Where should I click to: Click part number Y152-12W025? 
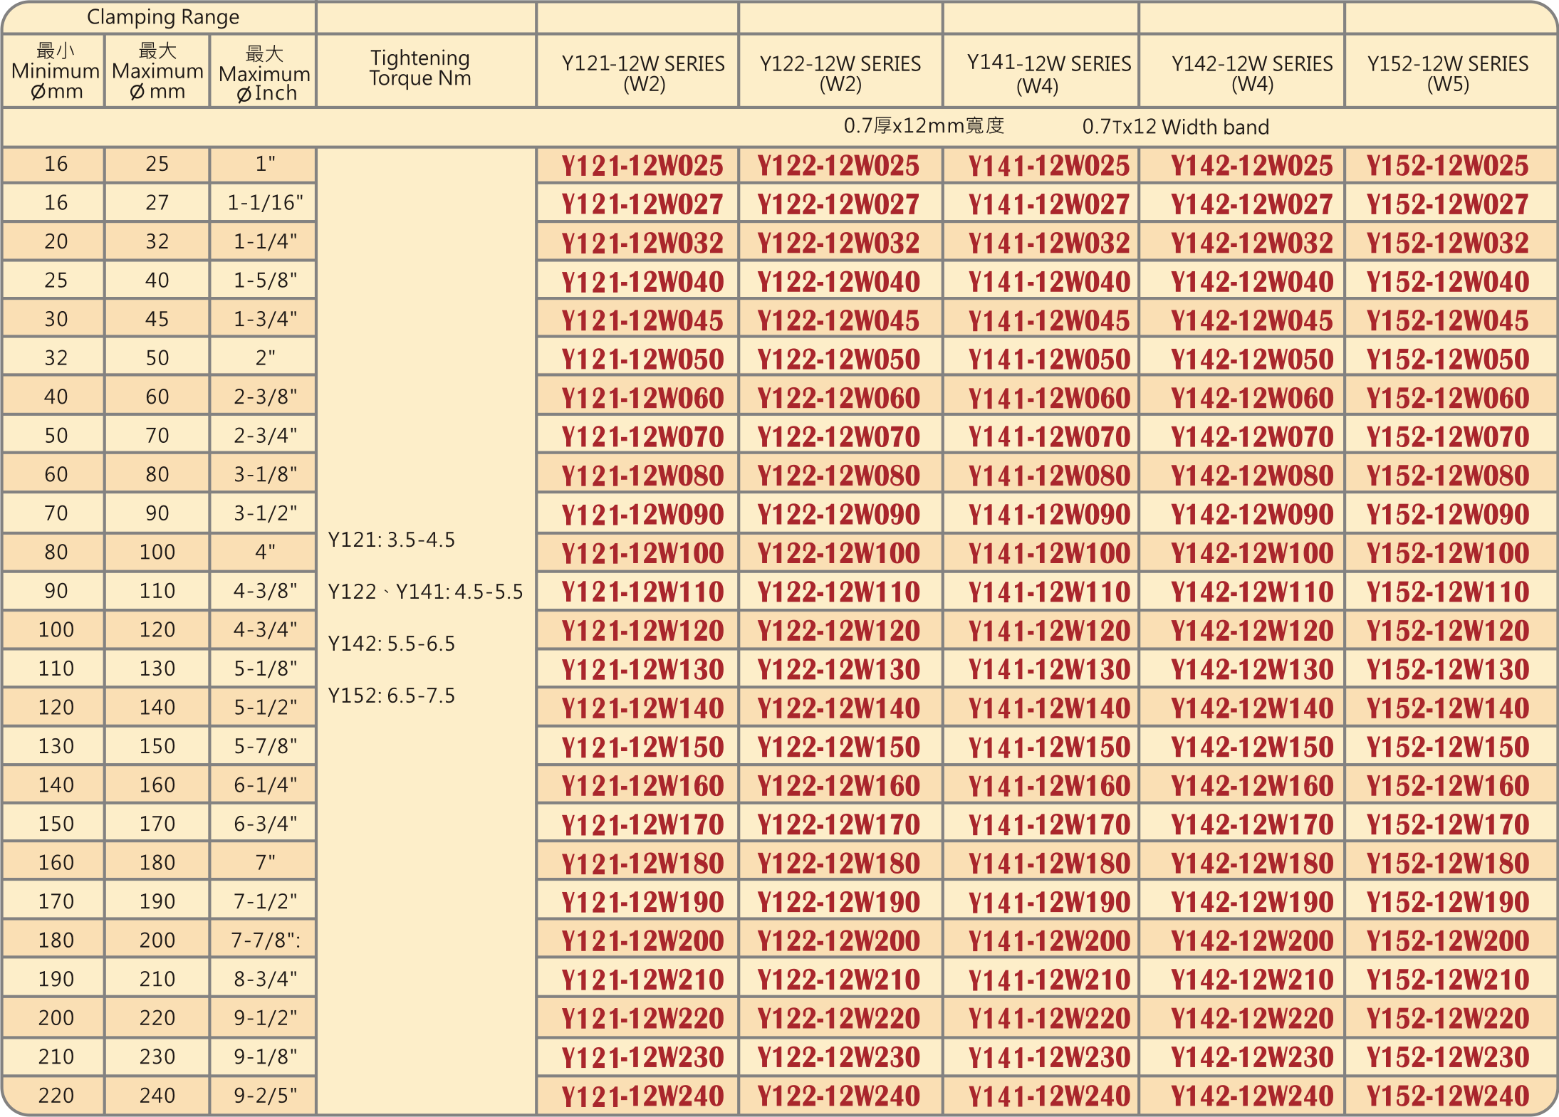[x=1448, y=166]
